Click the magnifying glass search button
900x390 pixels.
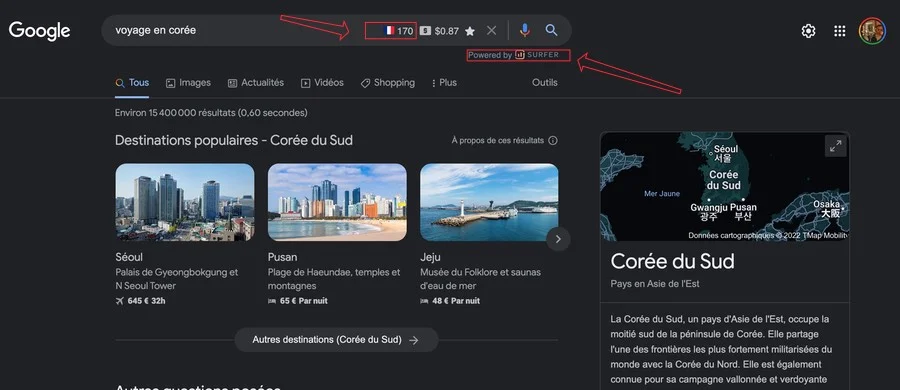click(552, 30)
